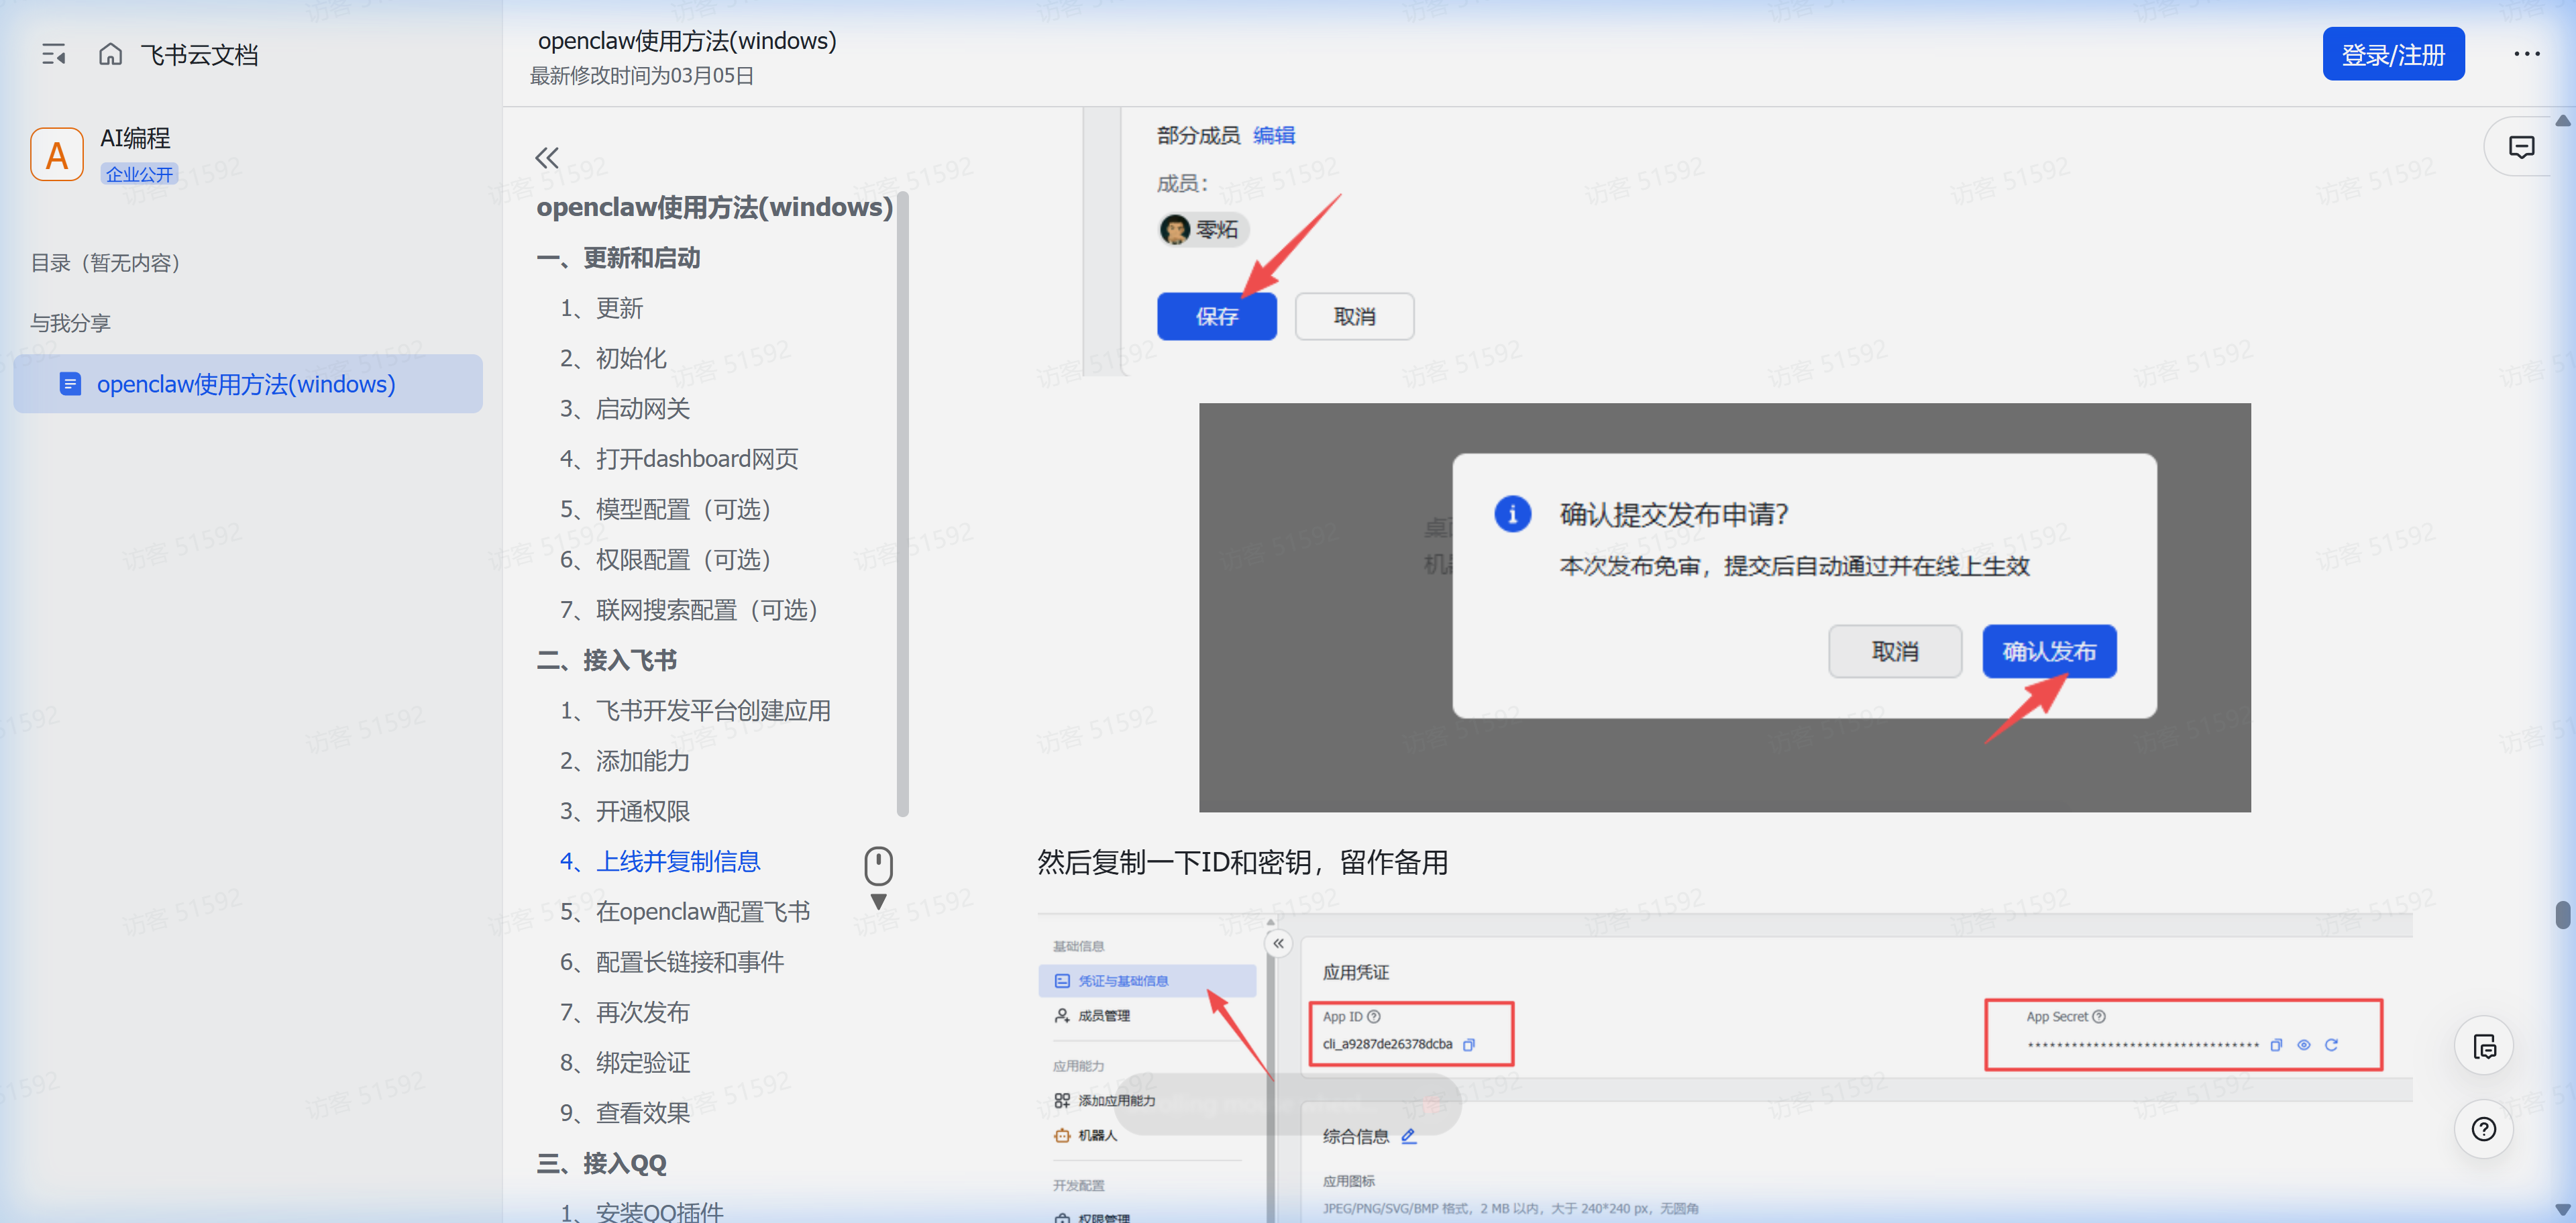Click the orange AI编程 workspace avatar
Viewport: 2576px width, 1223px height.
click(x=56, y=153)
